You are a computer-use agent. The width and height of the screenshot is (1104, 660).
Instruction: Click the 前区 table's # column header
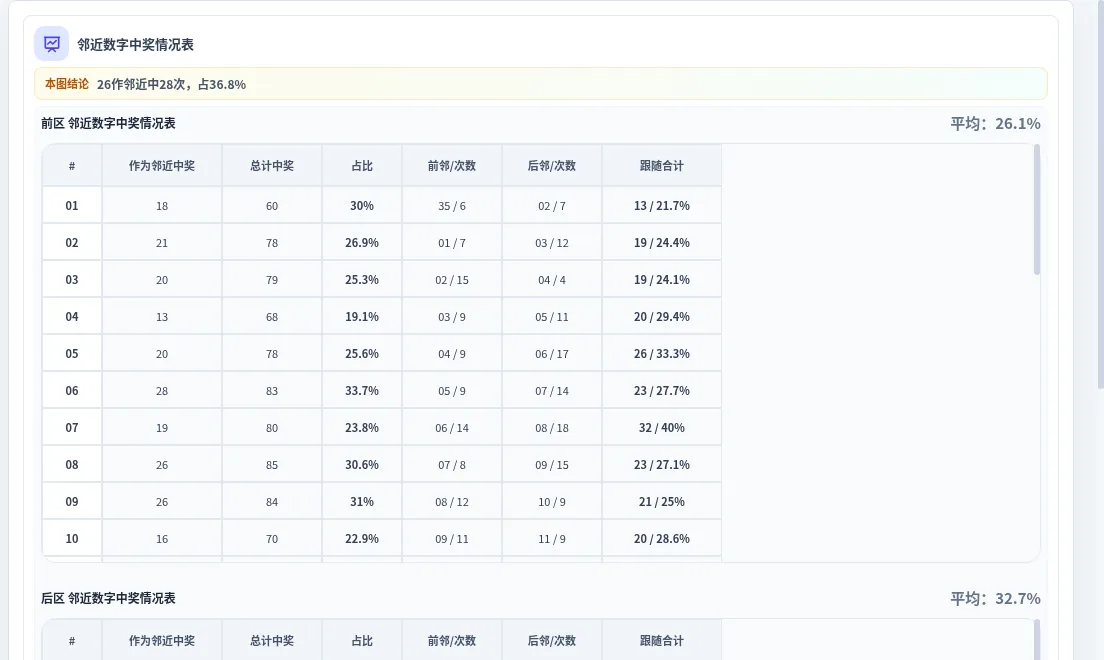(x=72, y=166)
